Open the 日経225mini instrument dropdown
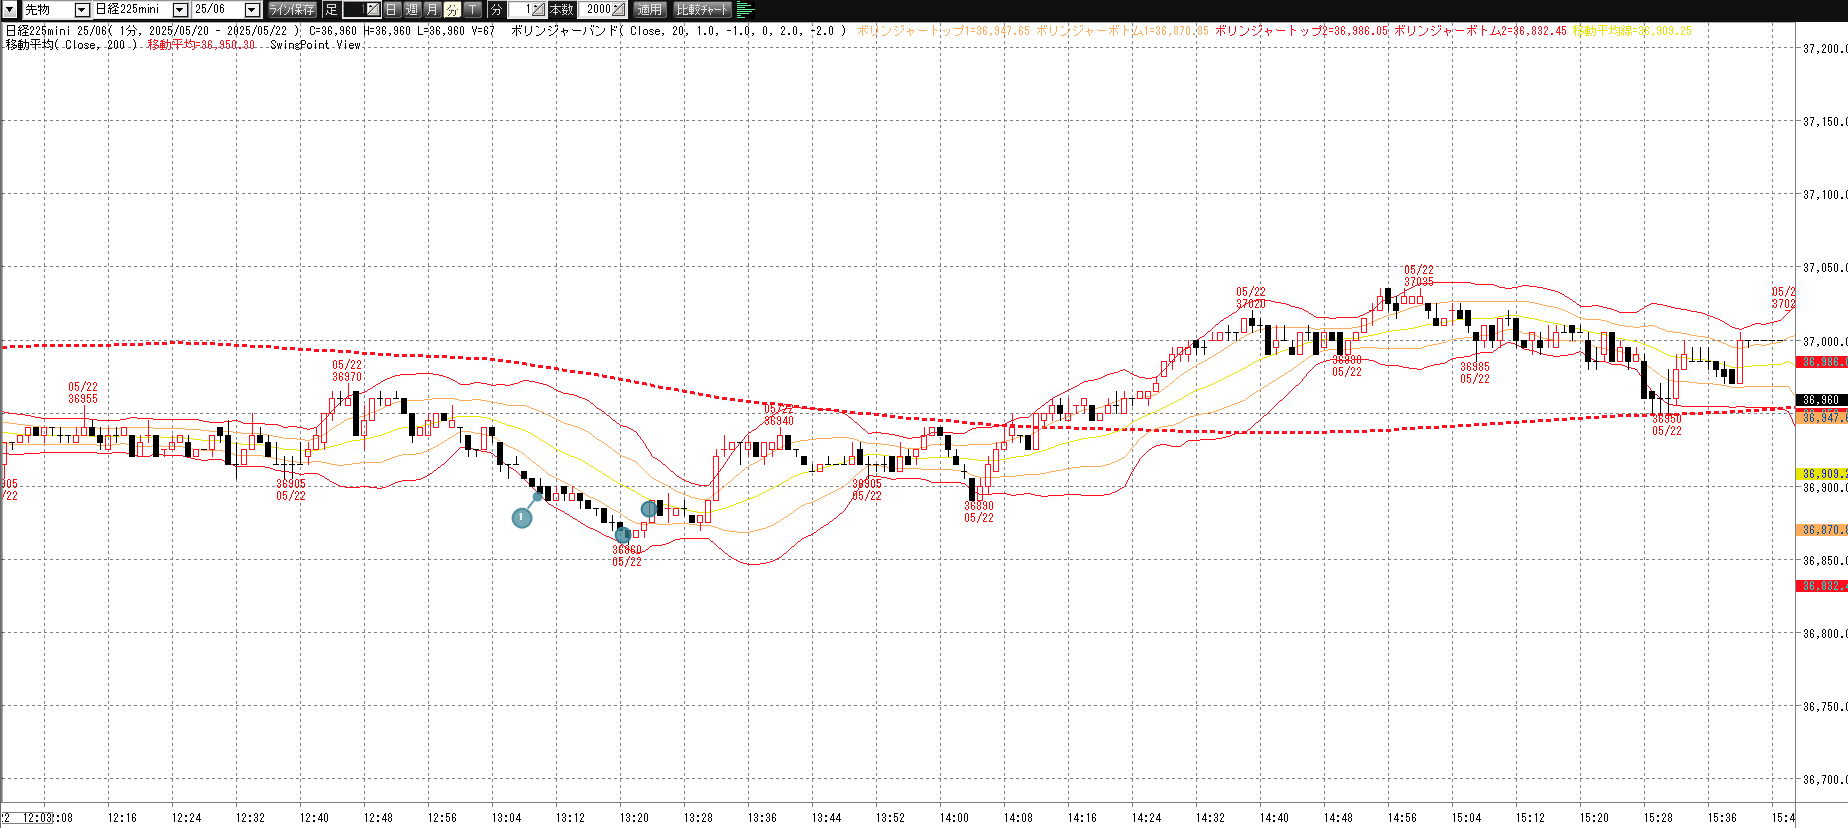Image resolution: width=1848 pixels, height=828 pixels. (x=180, y=9)
